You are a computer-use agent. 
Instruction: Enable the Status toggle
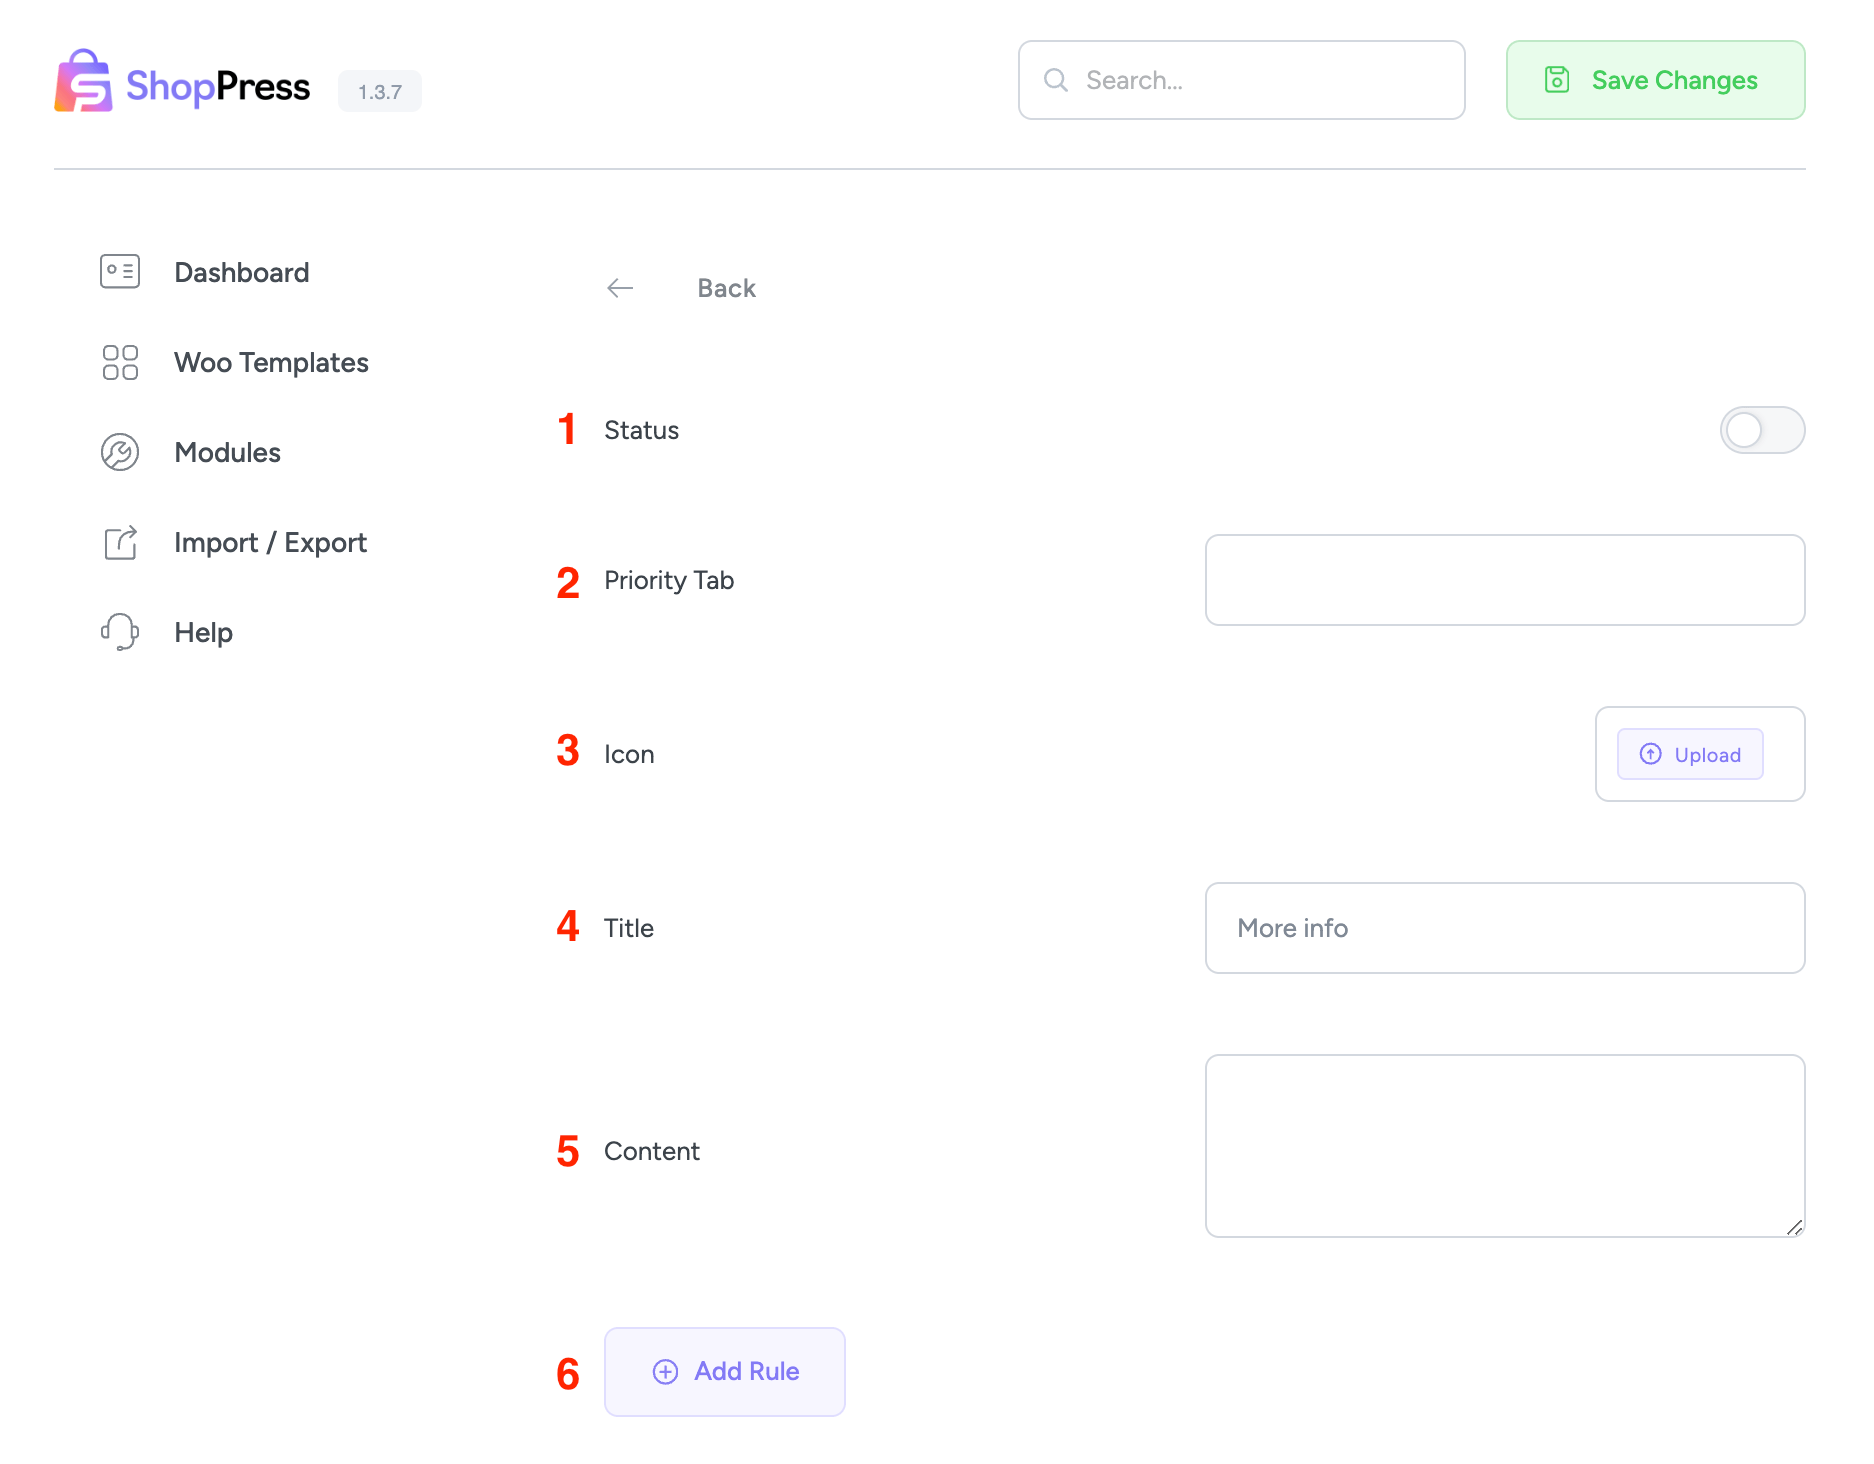point(1762,430)
